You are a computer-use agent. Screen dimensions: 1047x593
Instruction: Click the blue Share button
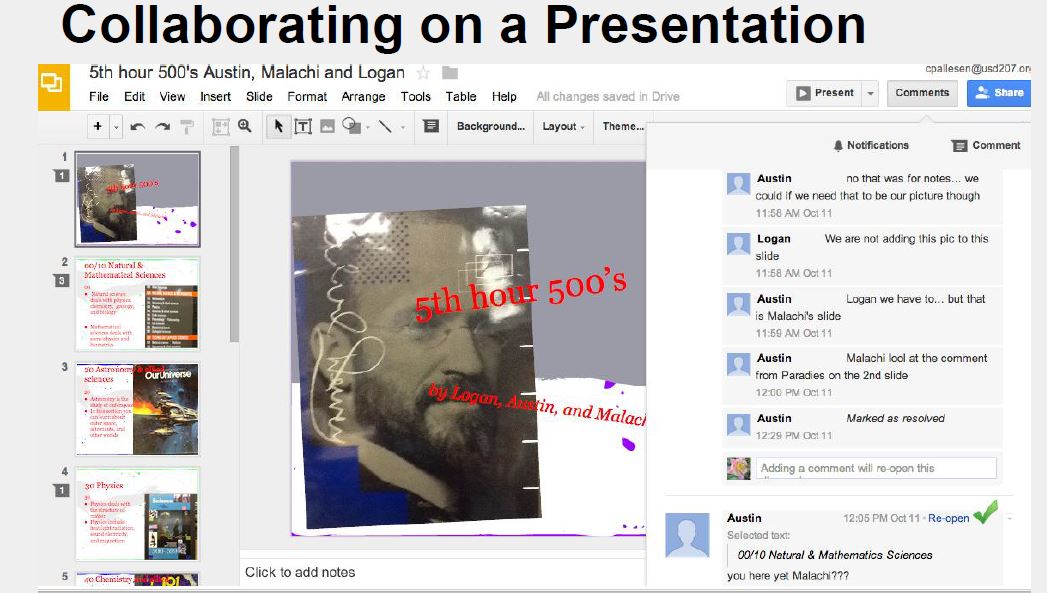coord(999,93)
